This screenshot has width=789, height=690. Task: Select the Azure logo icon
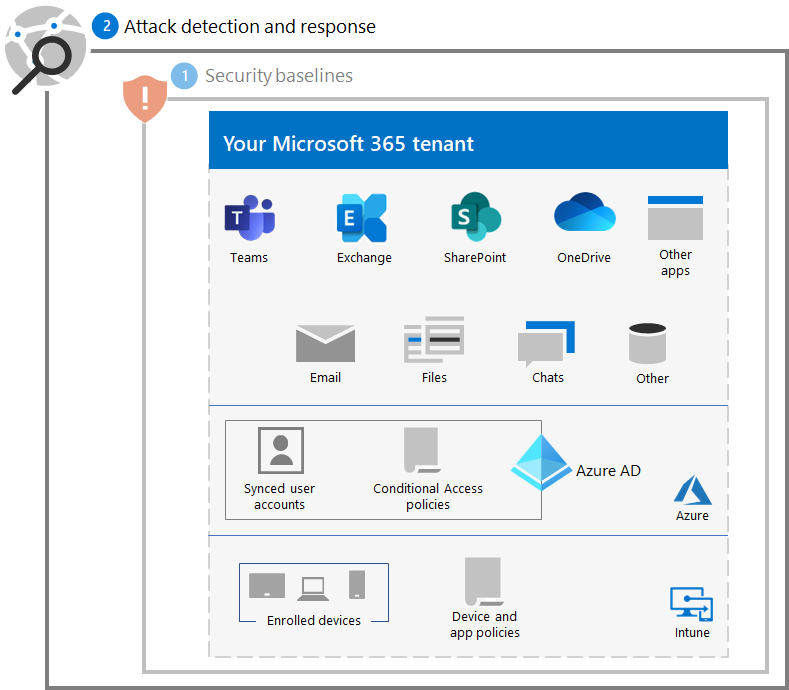click(x=692, y=490)
